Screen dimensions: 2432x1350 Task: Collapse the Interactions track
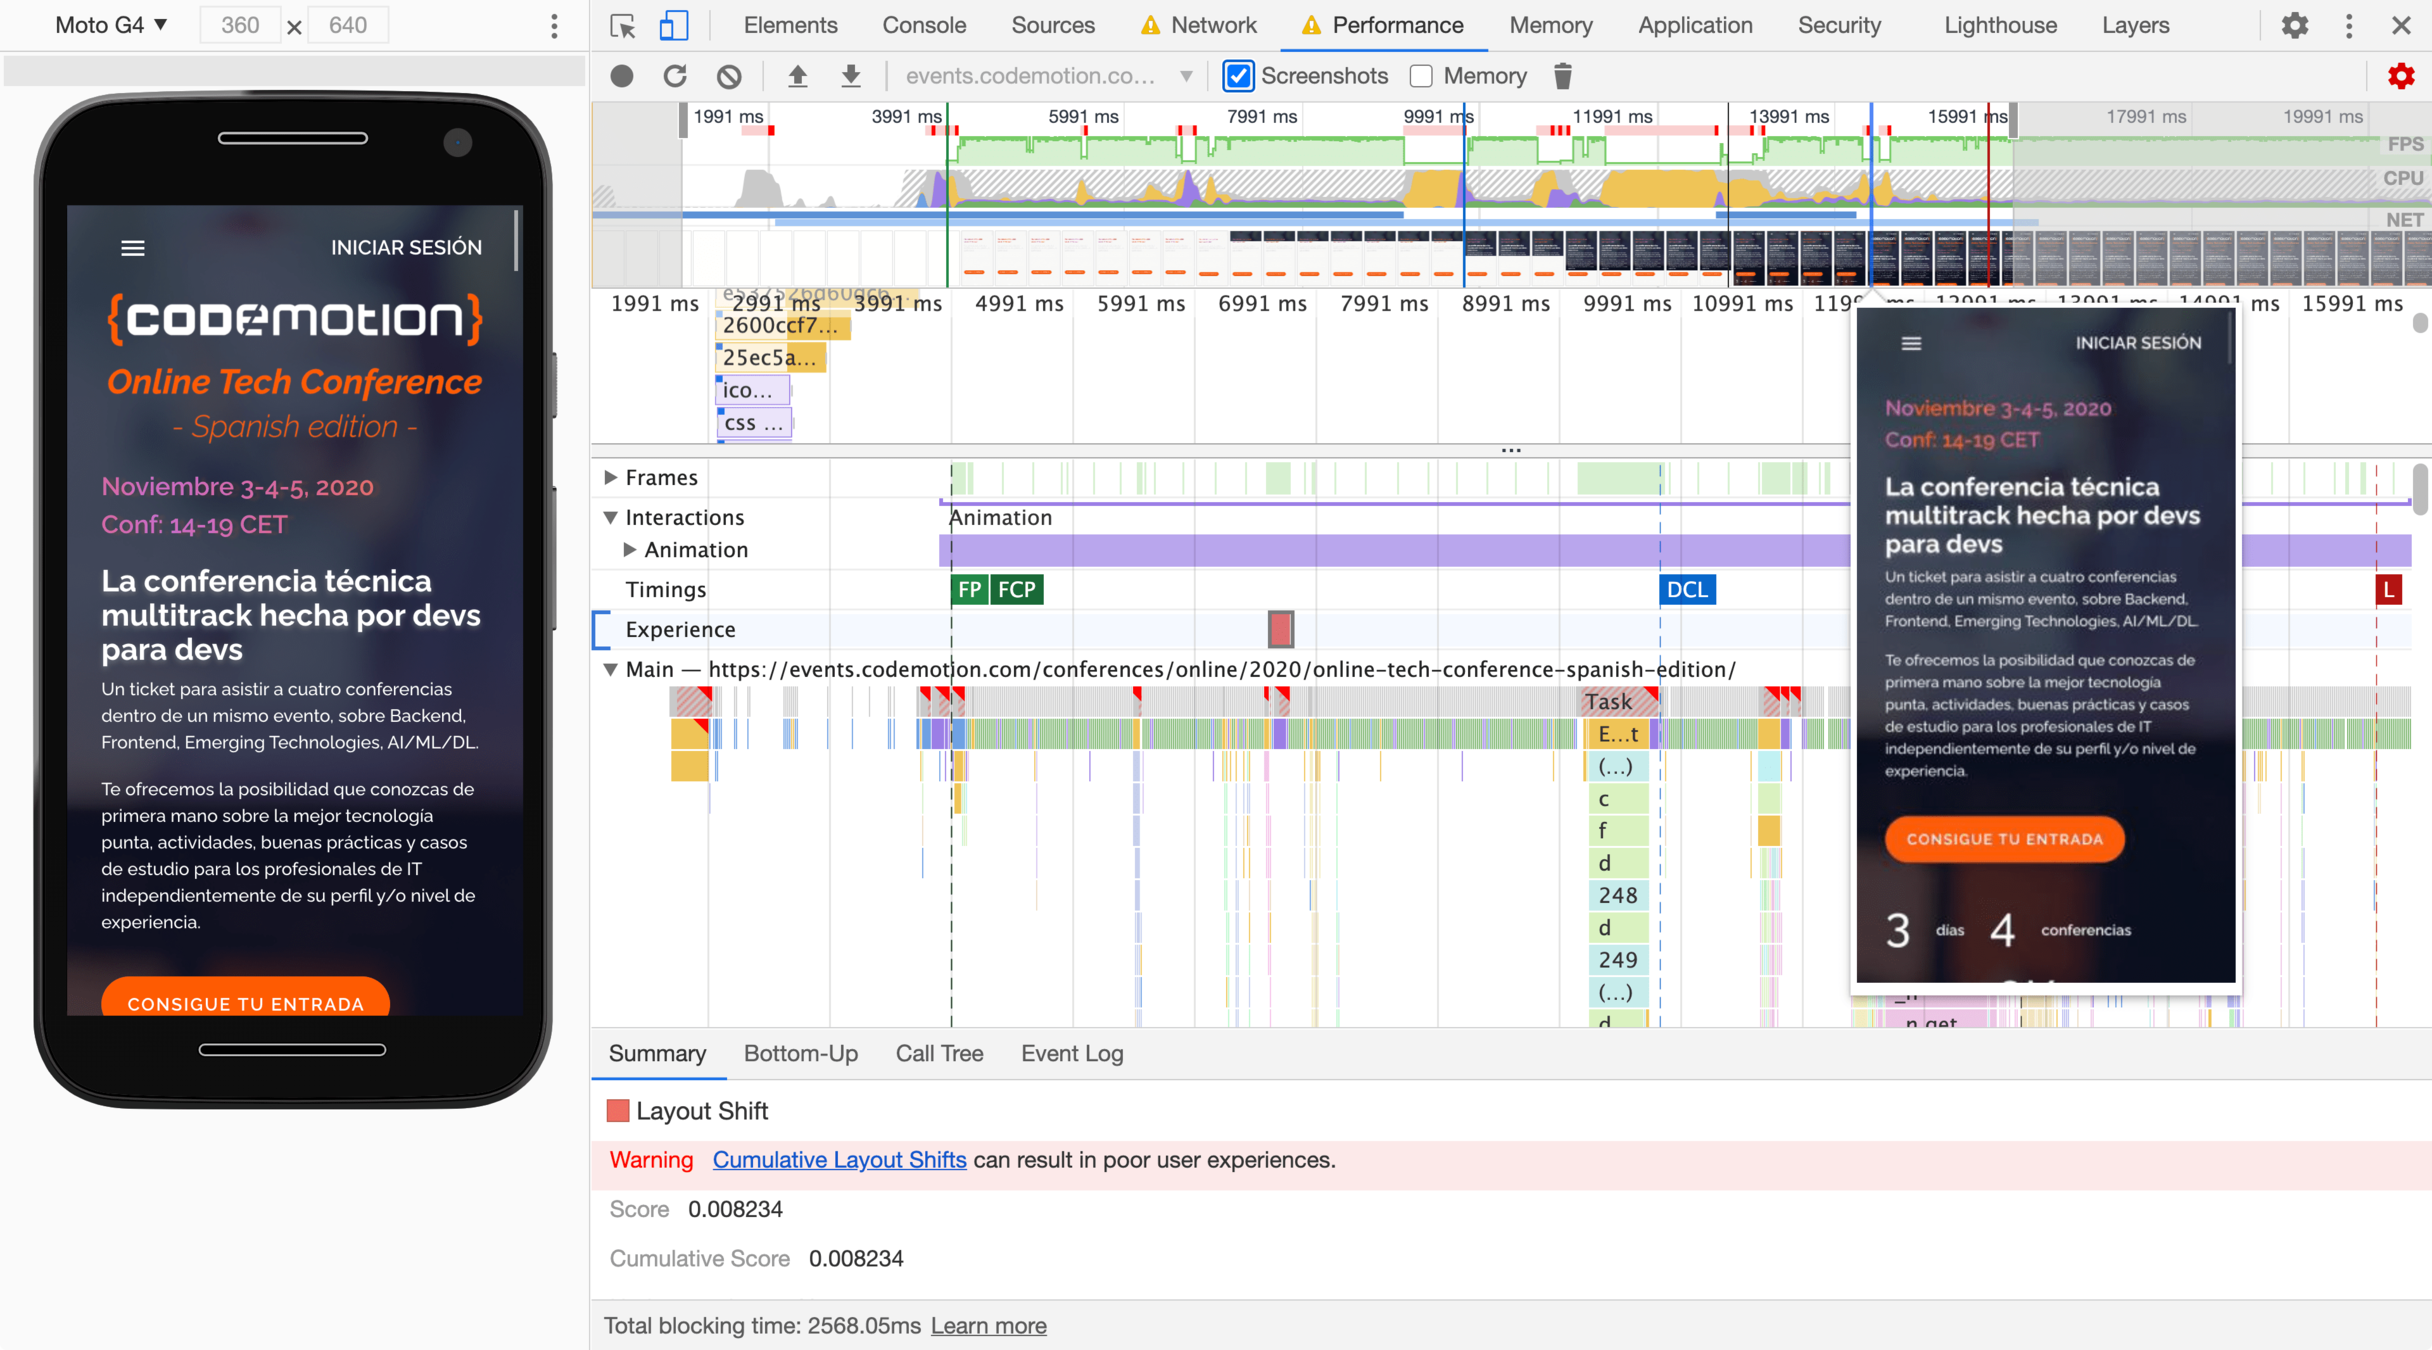[611, 517]
